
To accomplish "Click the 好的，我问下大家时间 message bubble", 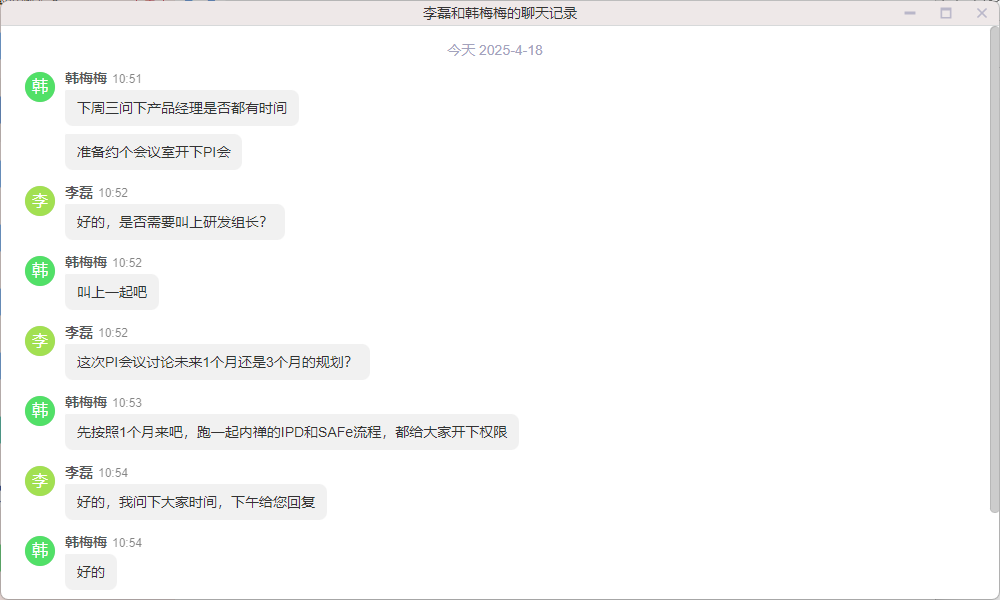I will 196,502.
